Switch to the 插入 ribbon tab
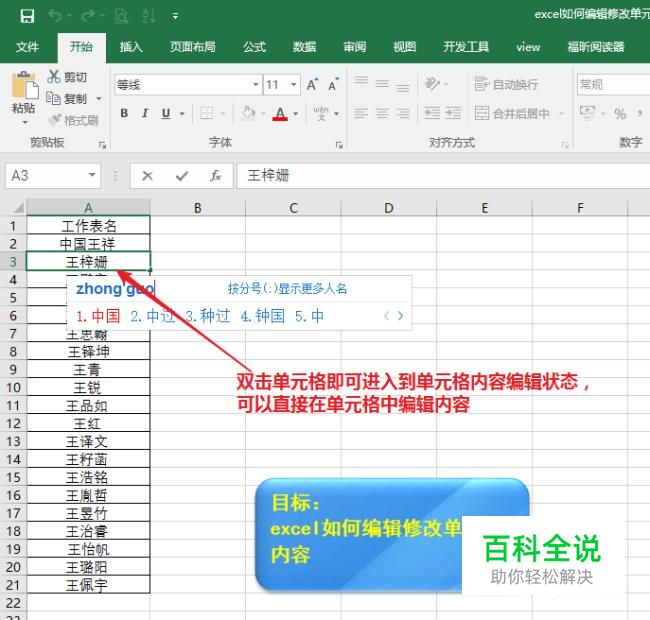Screen dimensions: 650x620 131,47
